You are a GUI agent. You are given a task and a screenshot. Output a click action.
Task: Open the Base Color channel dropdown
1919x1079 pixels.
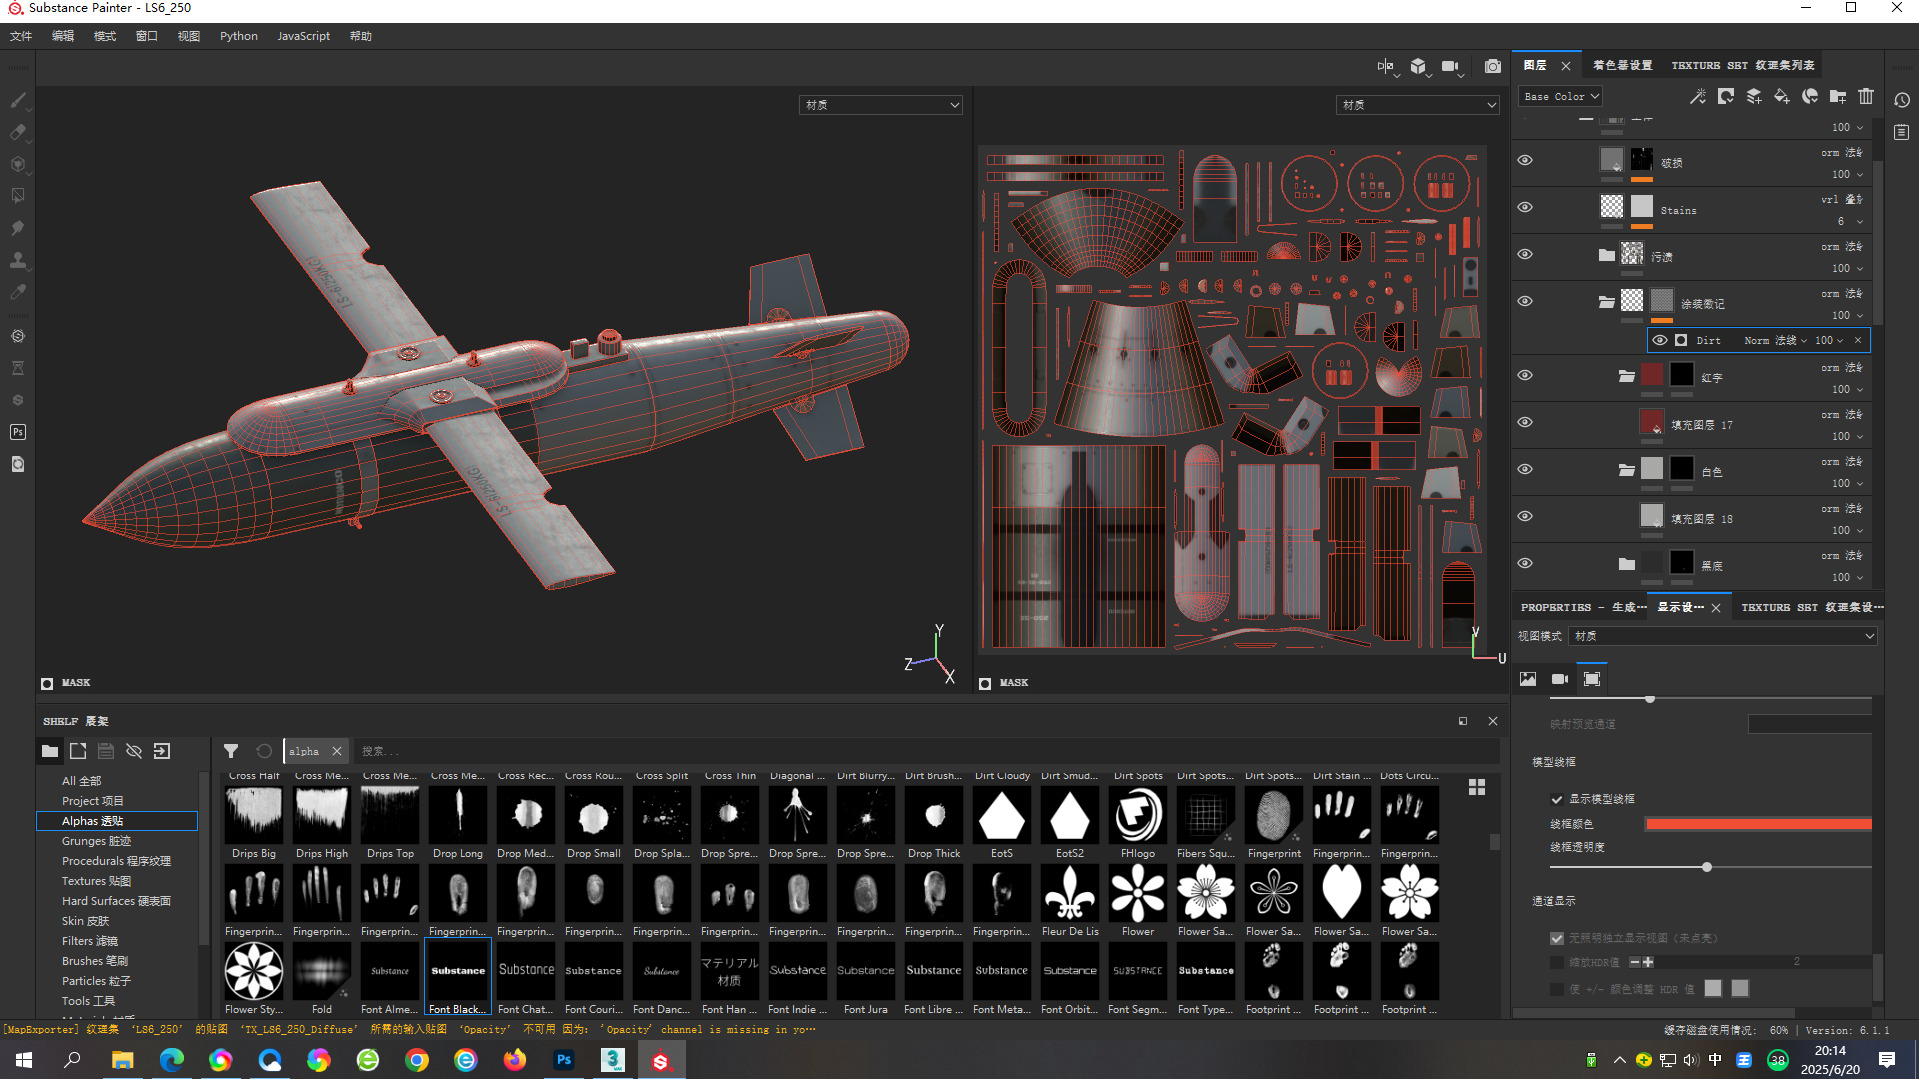pyautogui.click(x=1560, y=96)
